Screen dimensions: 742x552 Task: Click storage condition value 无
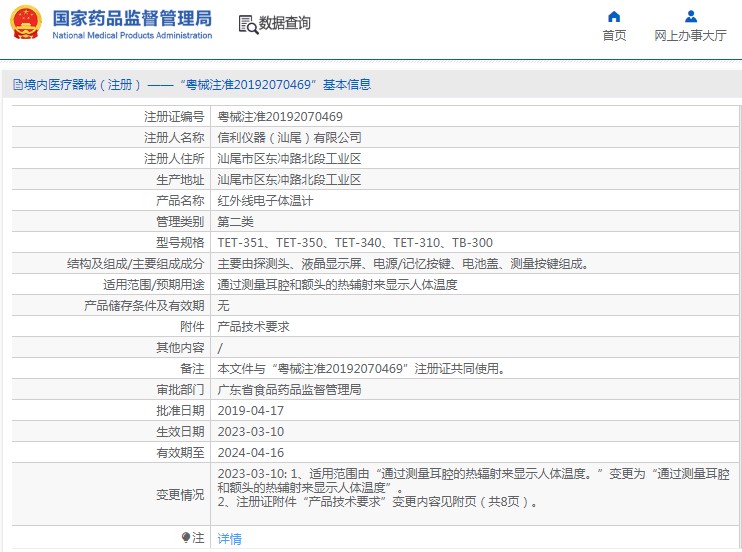click(x=223, y=305)
